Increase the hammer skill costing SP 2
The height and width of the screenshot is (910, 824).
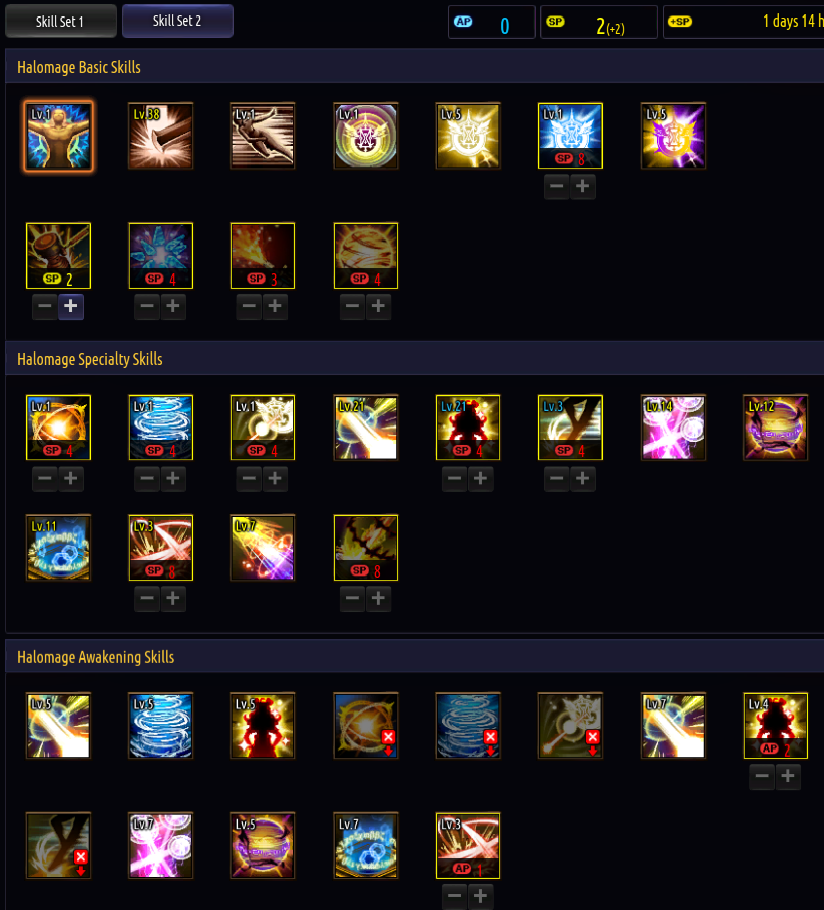(71, 306)
